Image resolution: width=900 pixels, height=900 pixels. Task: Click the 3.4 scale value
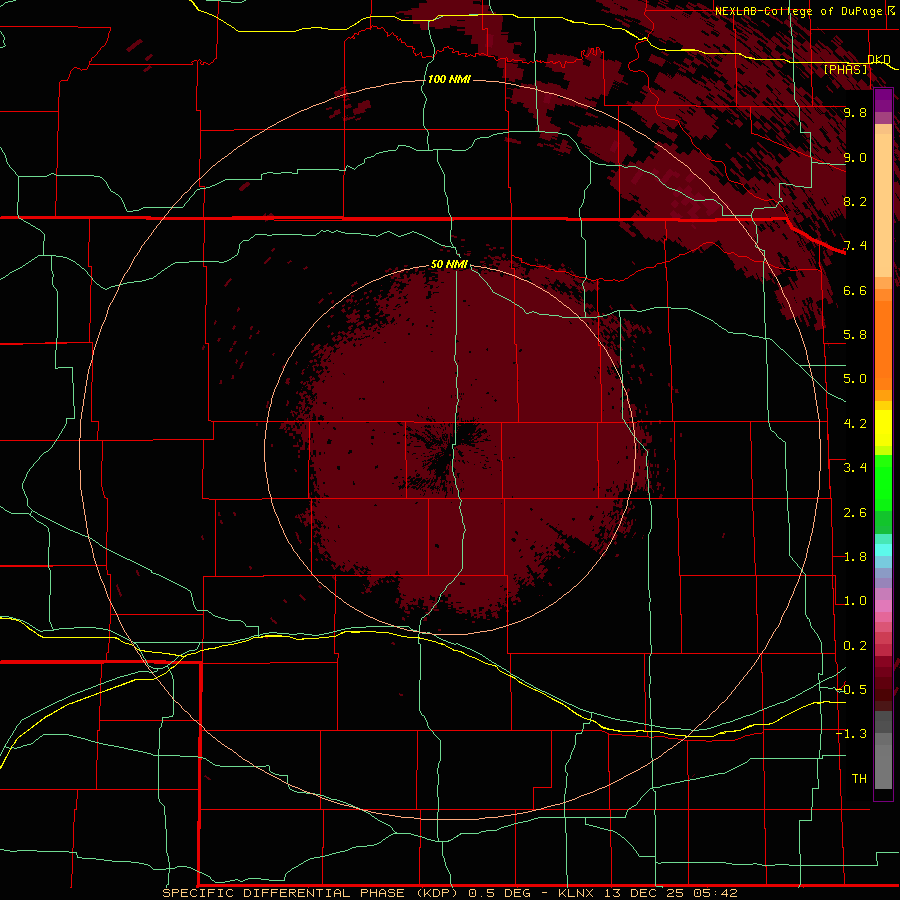coord(855,468)
